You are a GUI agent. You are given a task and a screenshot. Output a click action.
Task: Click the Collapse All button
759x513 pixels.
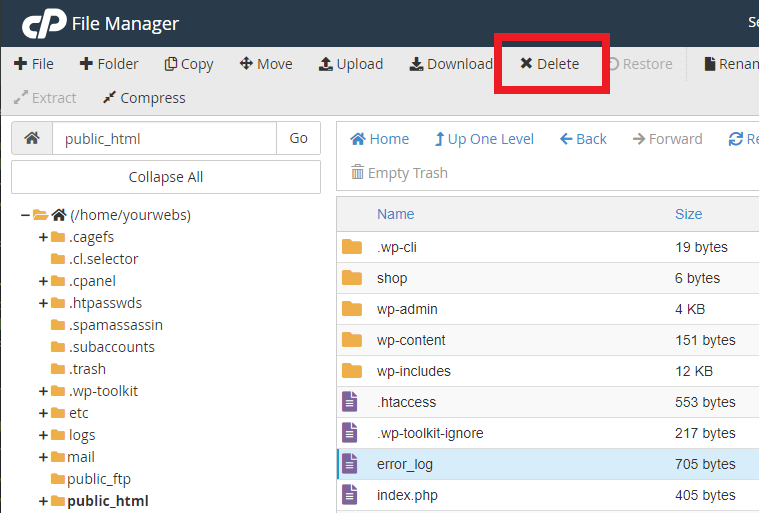166,177
